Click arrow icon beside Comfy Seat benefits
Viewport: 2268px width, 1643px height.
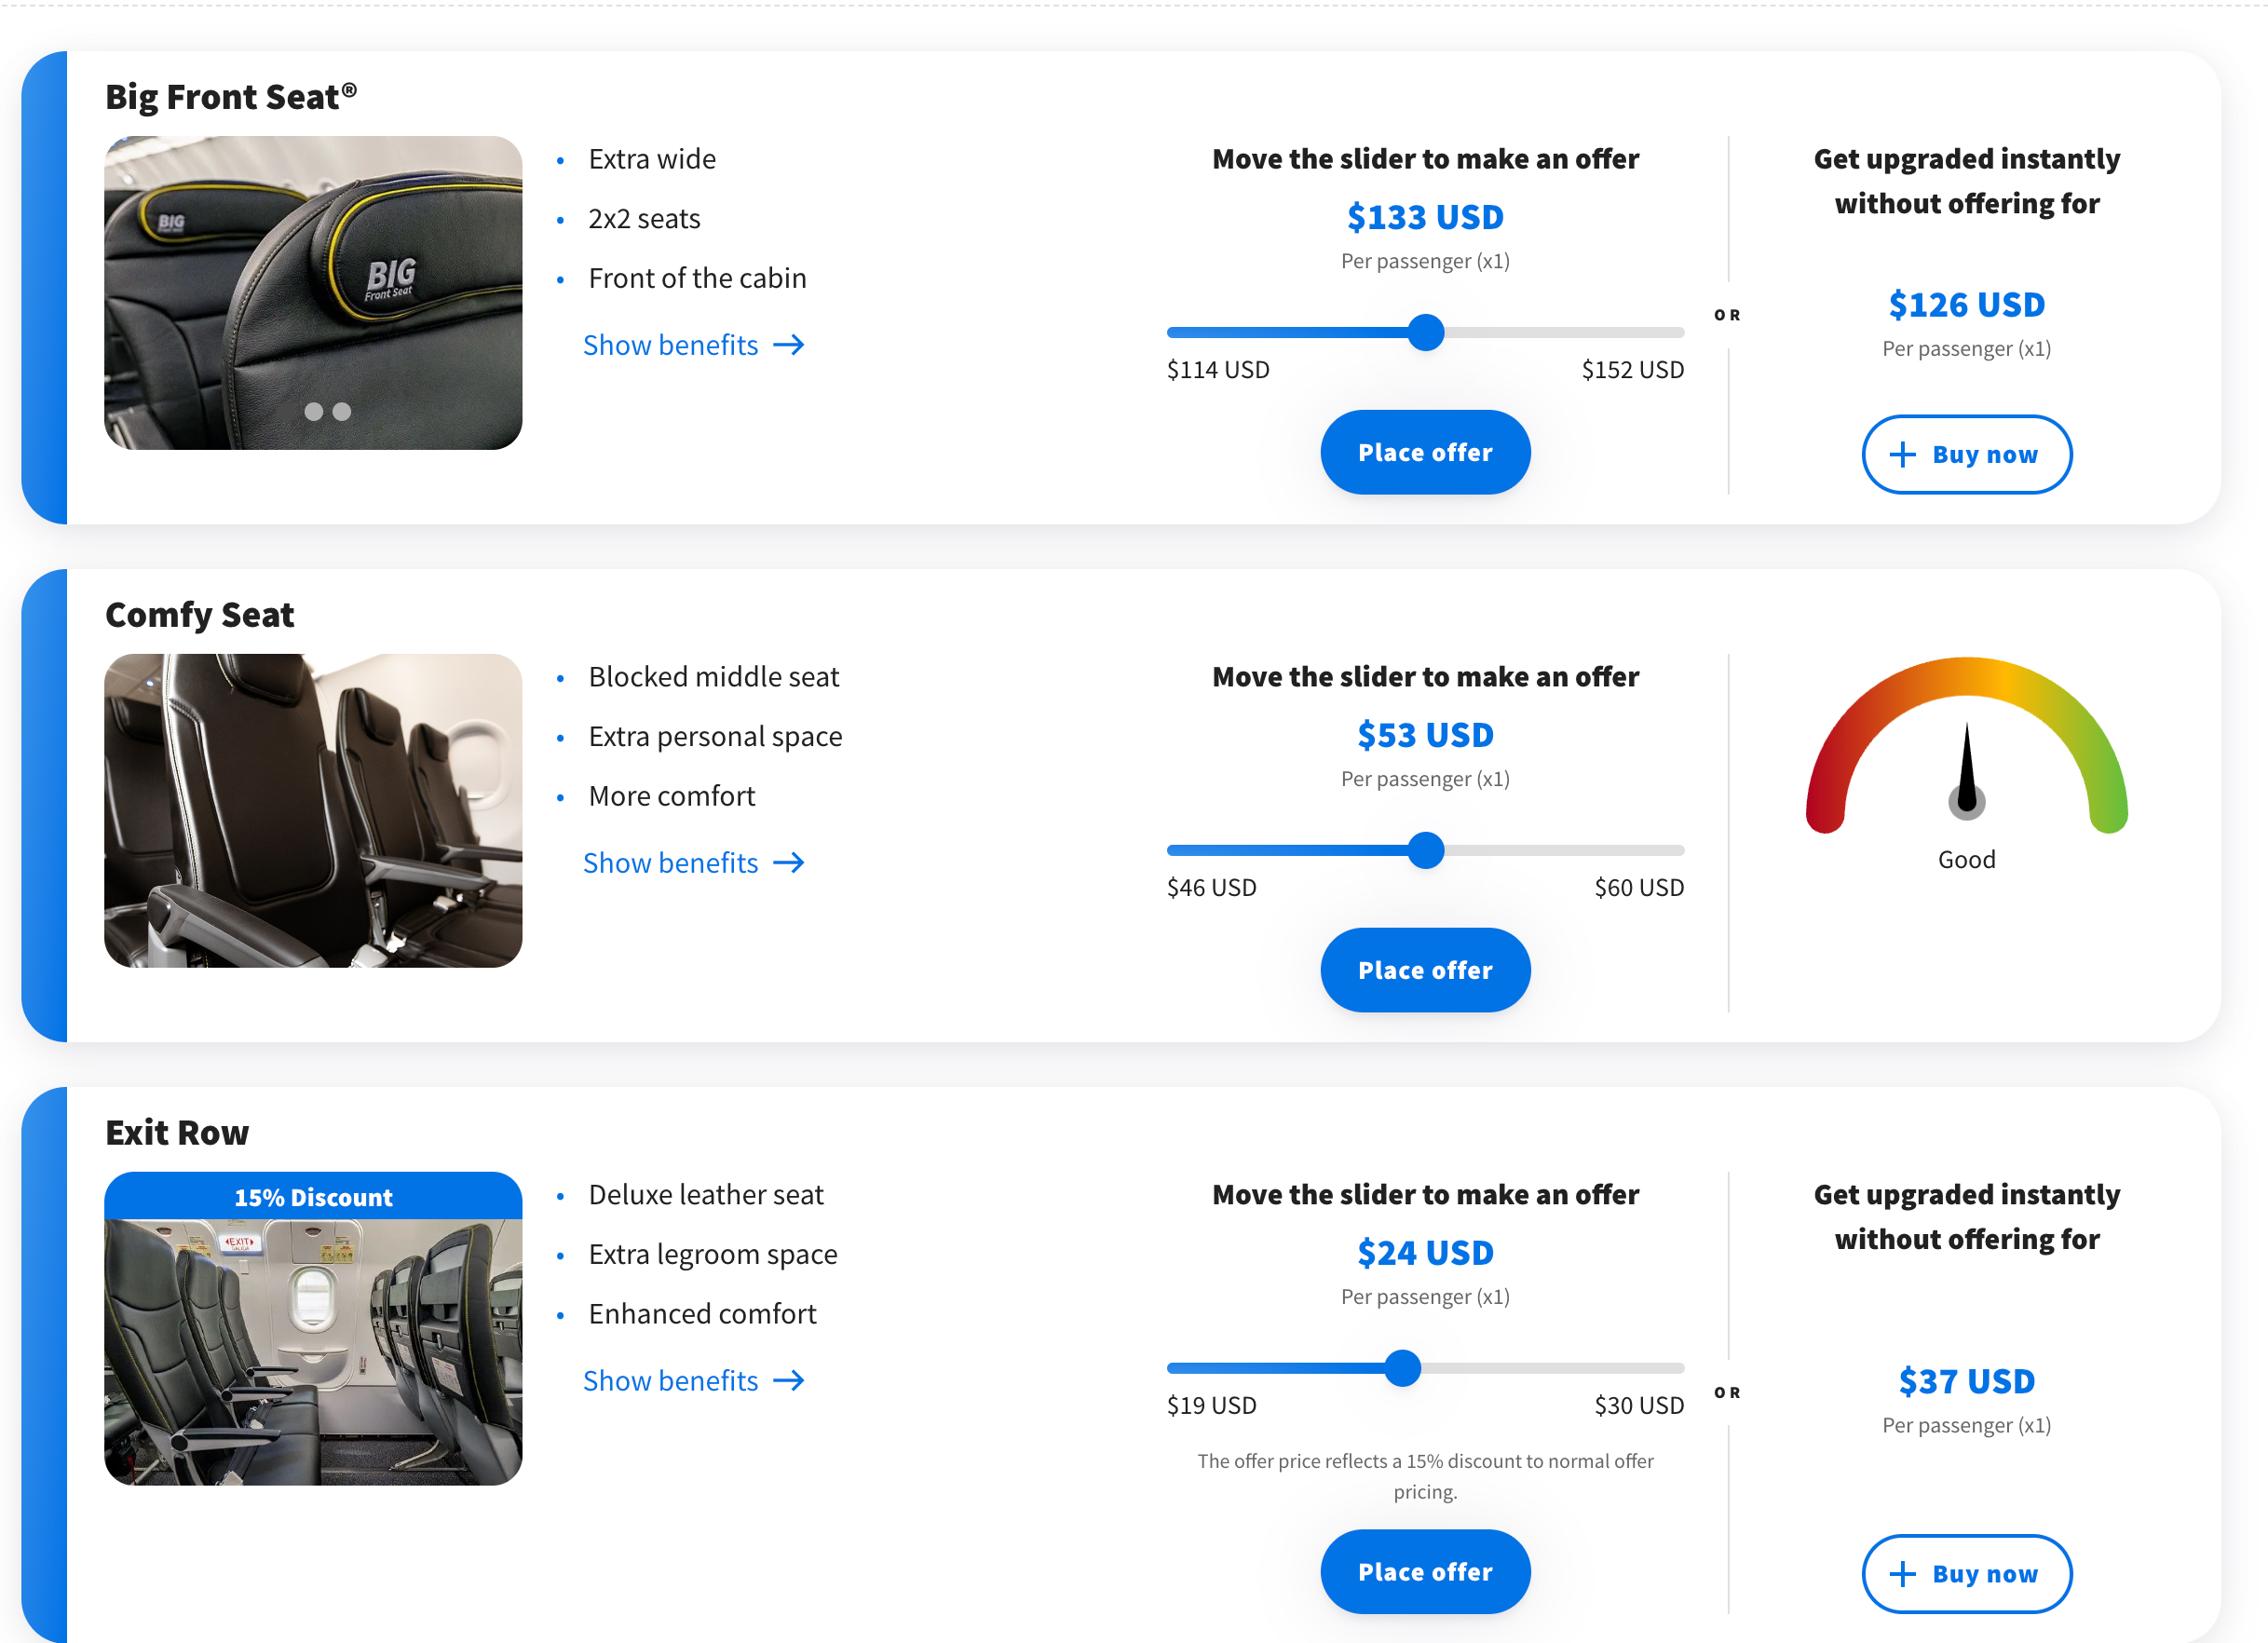coord(789,863)
